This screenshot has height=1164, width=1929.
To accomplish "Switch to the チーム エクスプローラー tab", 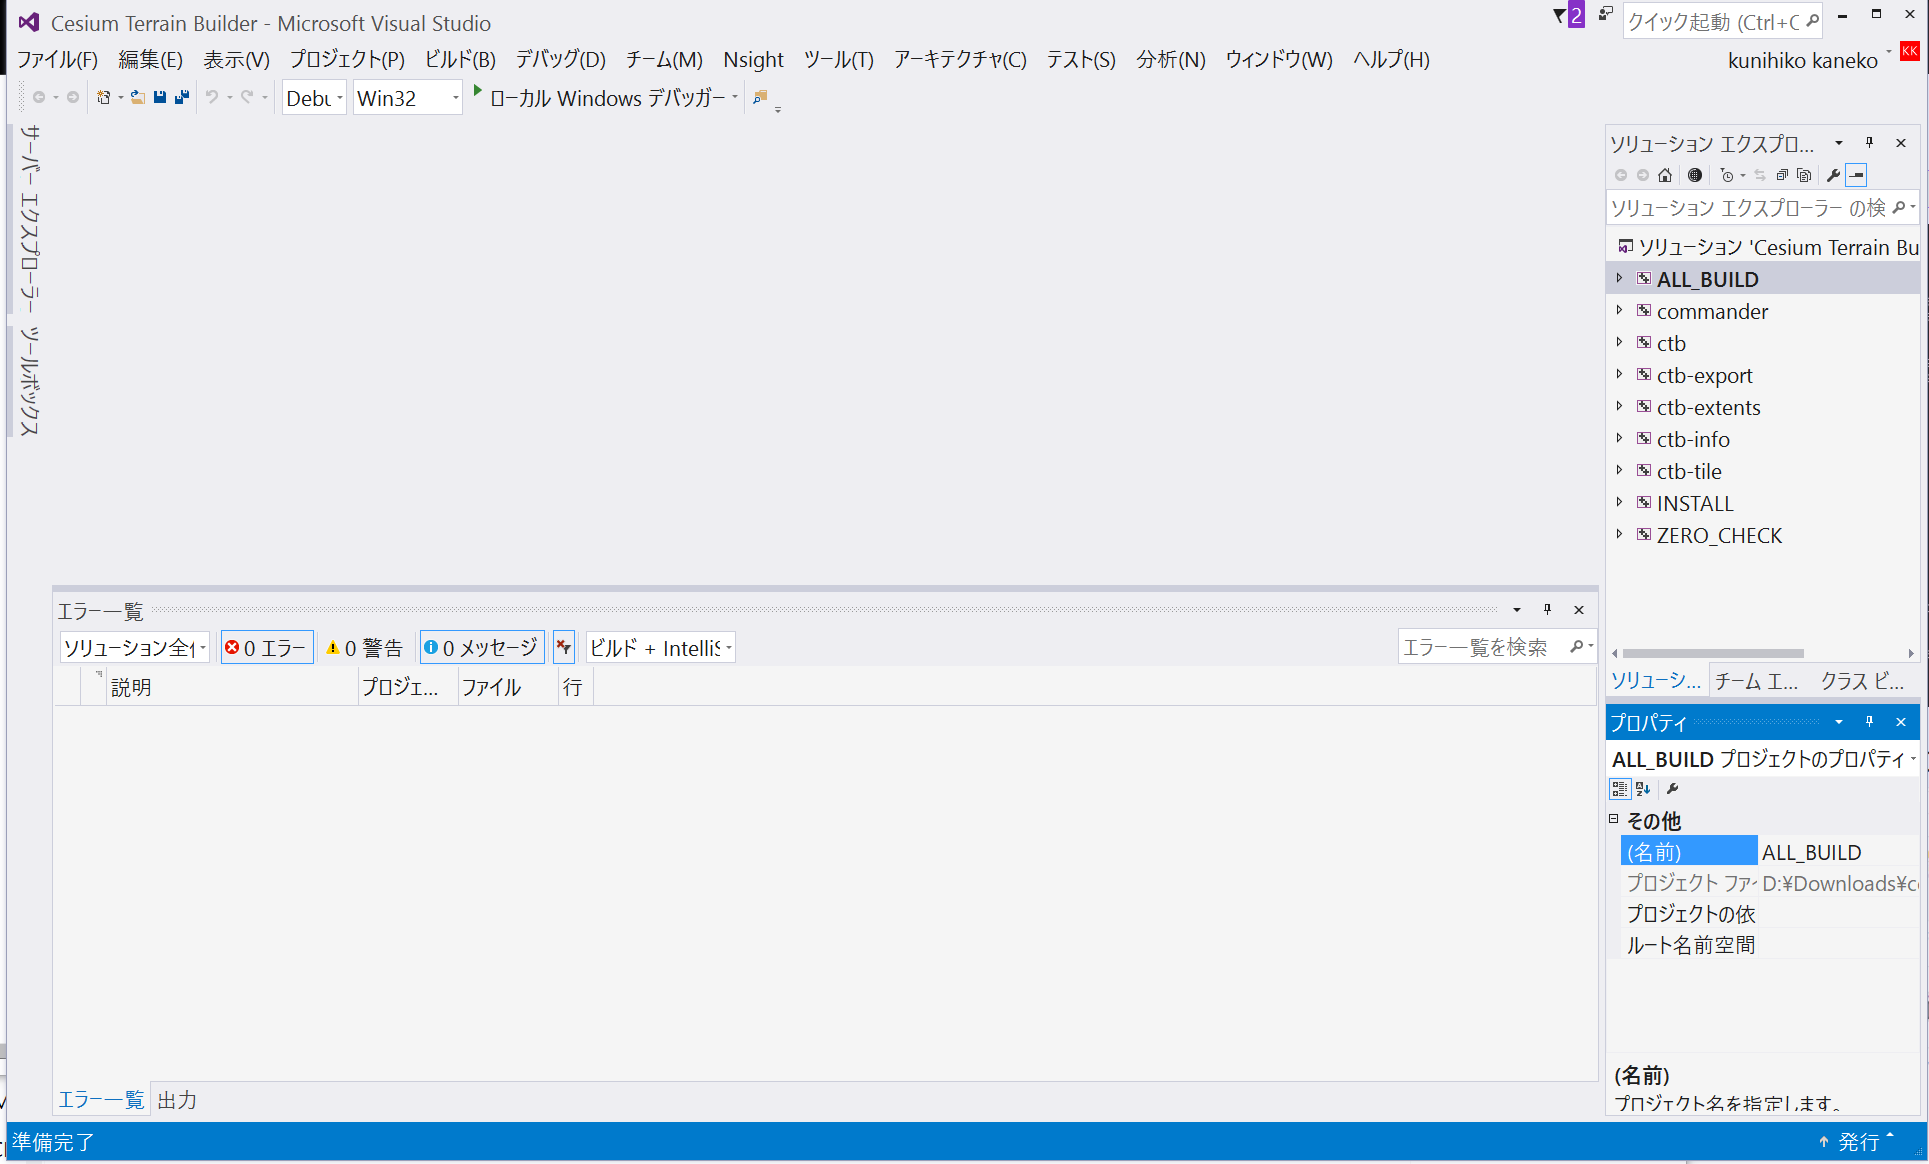I will (x=1757, y=681).
